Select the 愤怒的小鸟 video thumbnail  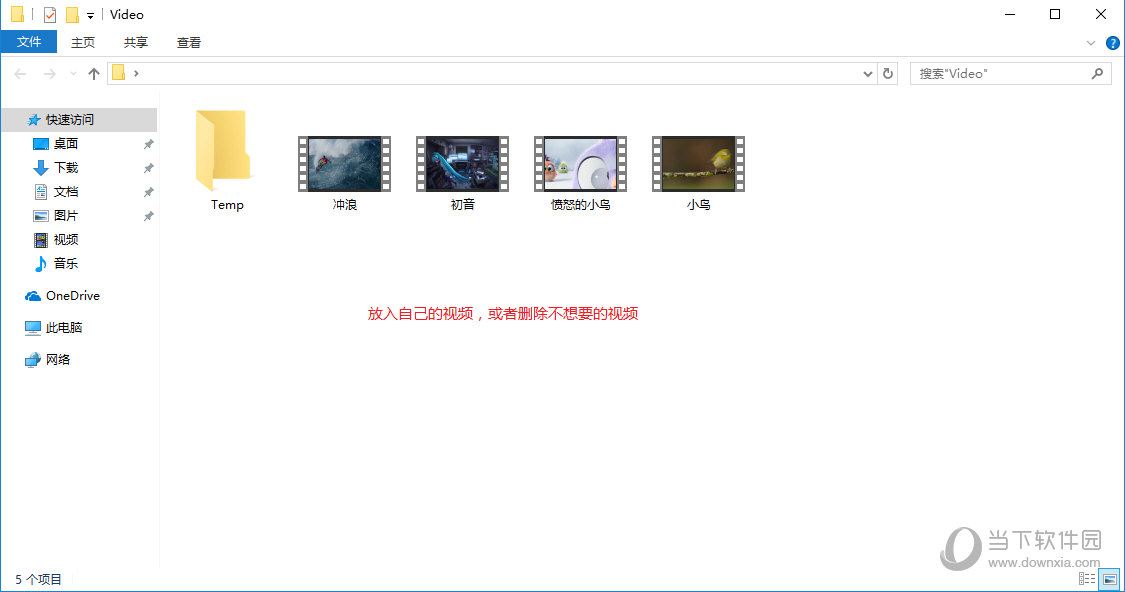tap(580, 164)
